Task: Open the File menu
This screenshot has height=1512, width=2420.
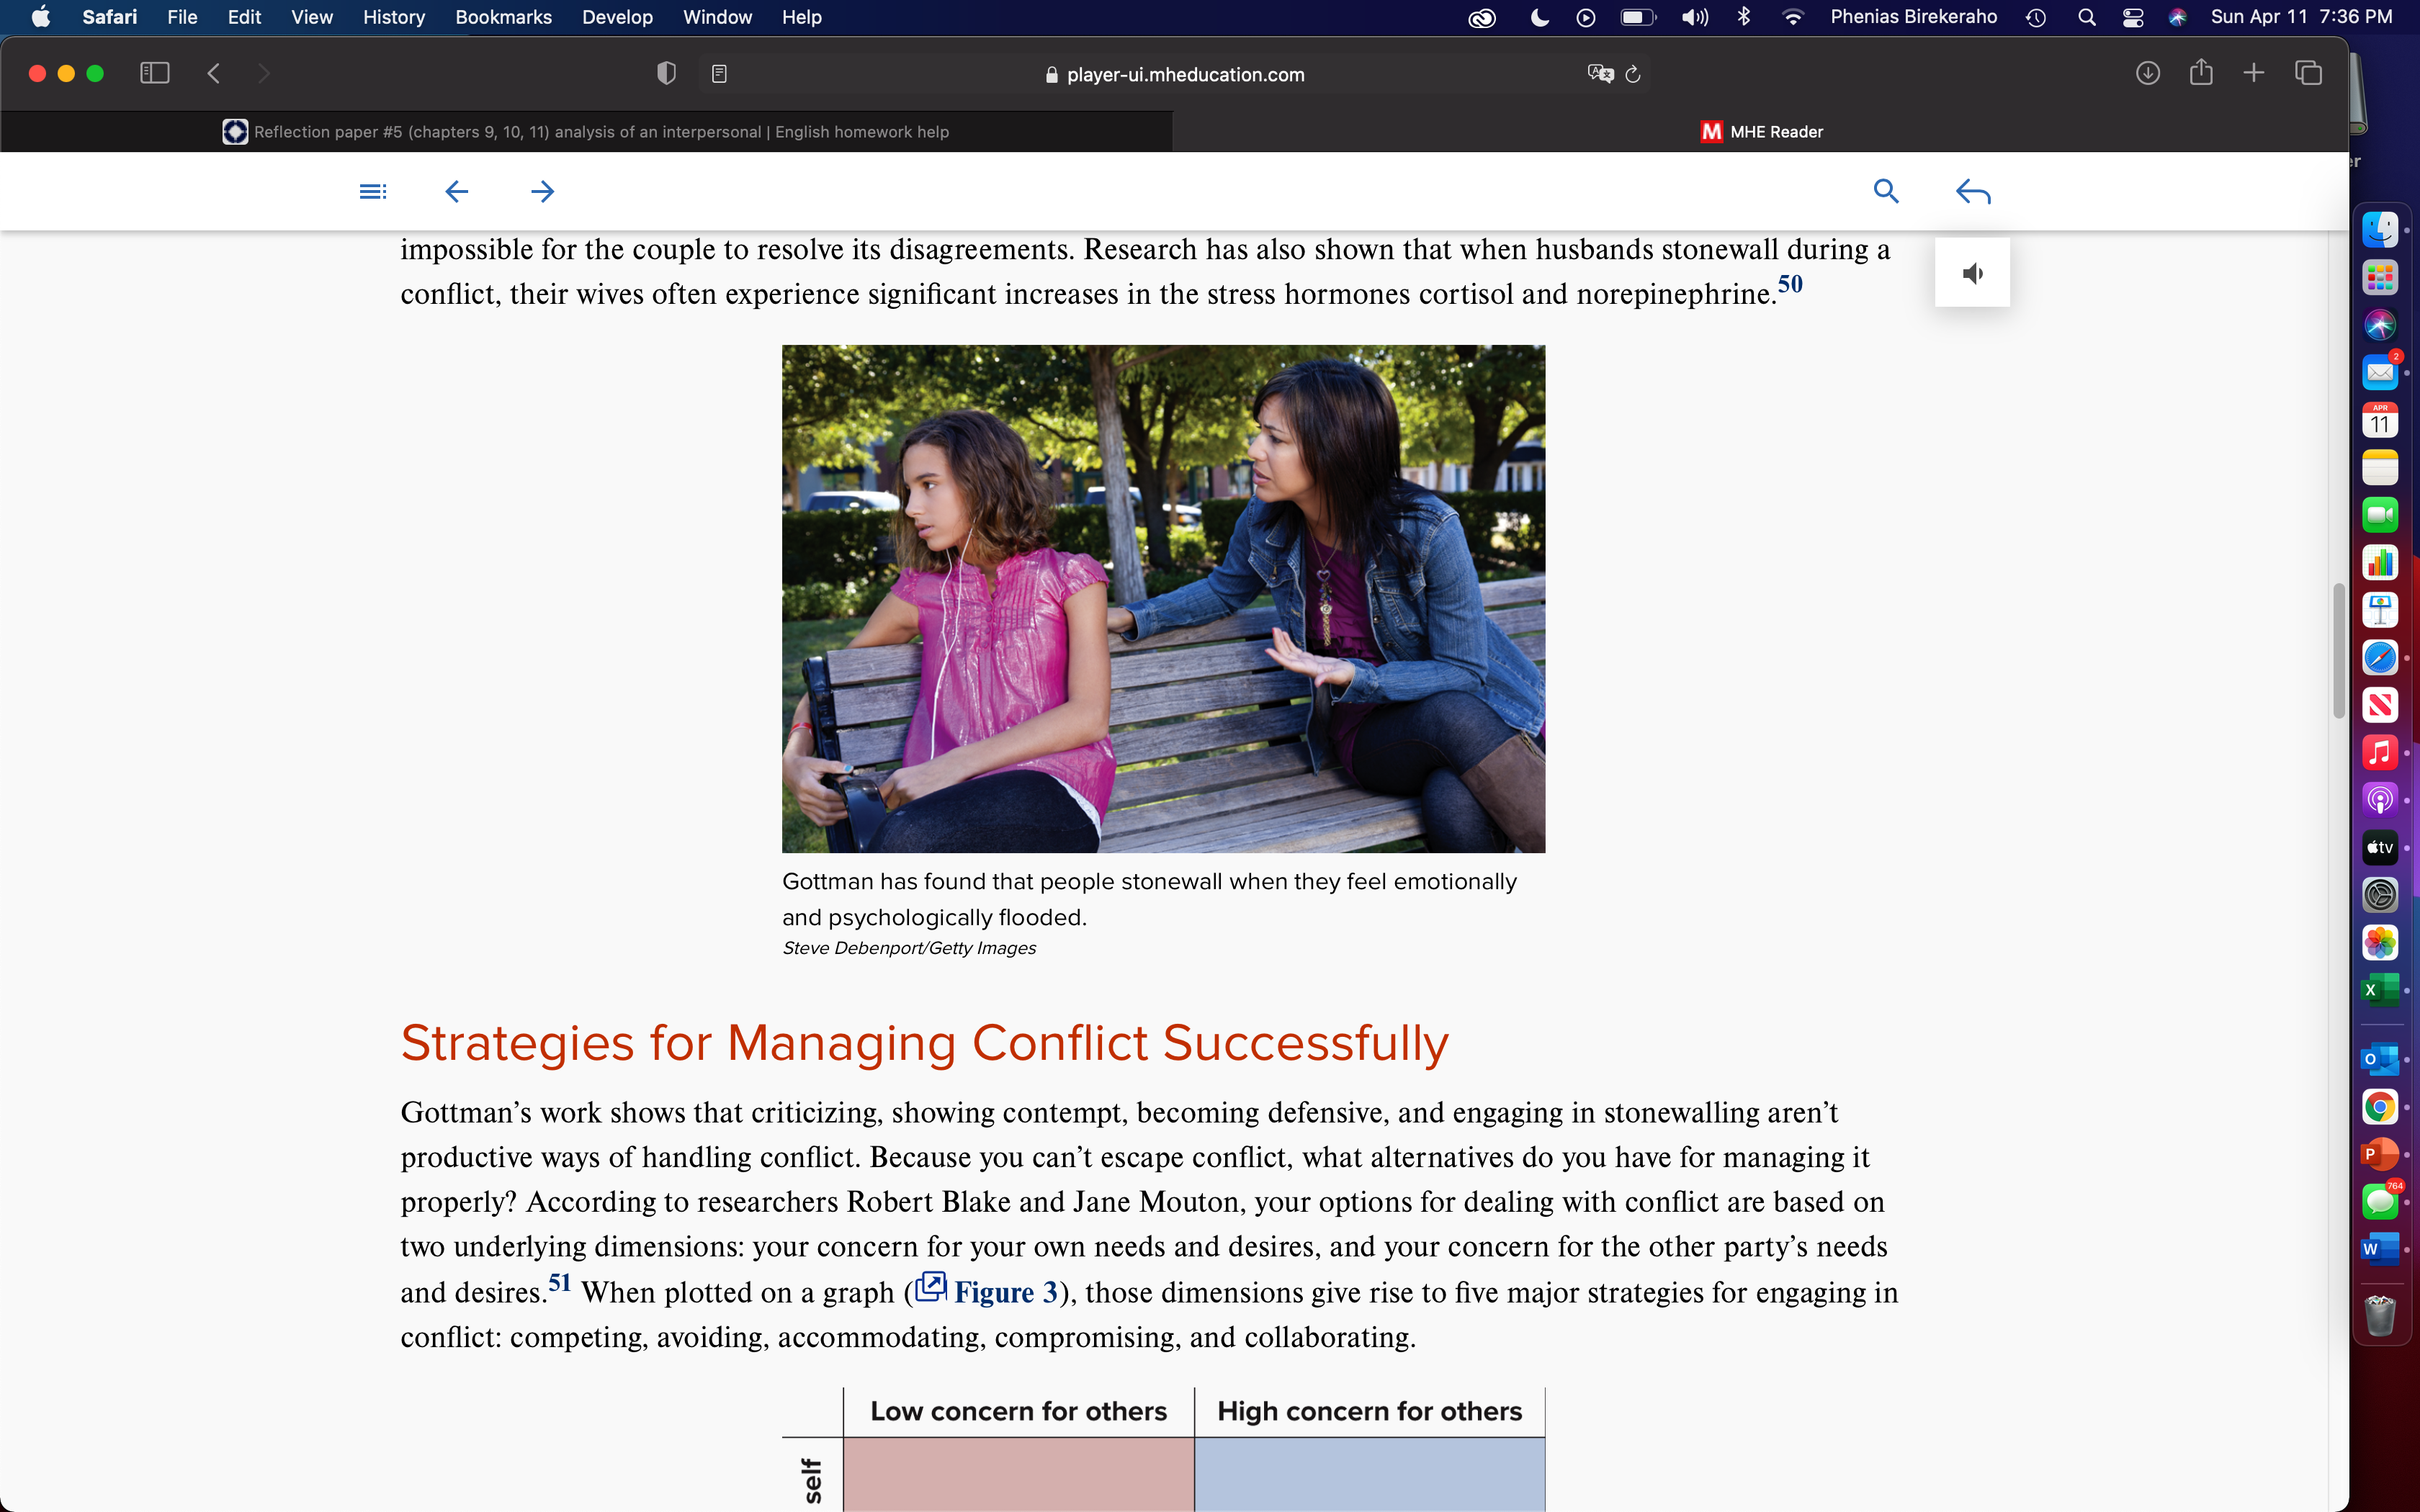Action: pos(182,17)
